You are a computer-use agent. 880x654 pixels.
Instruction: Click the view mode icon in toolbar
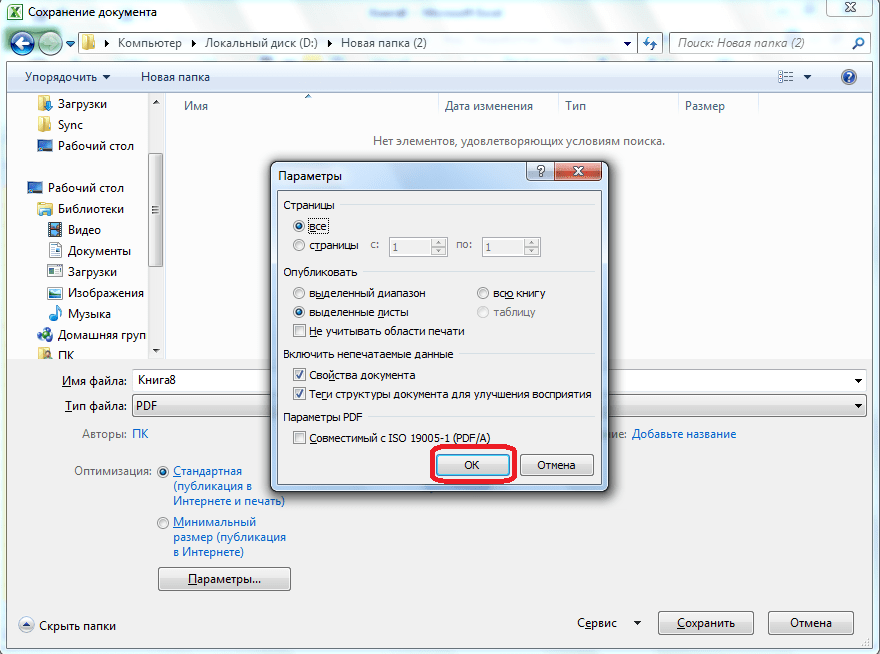coord(786,77)
